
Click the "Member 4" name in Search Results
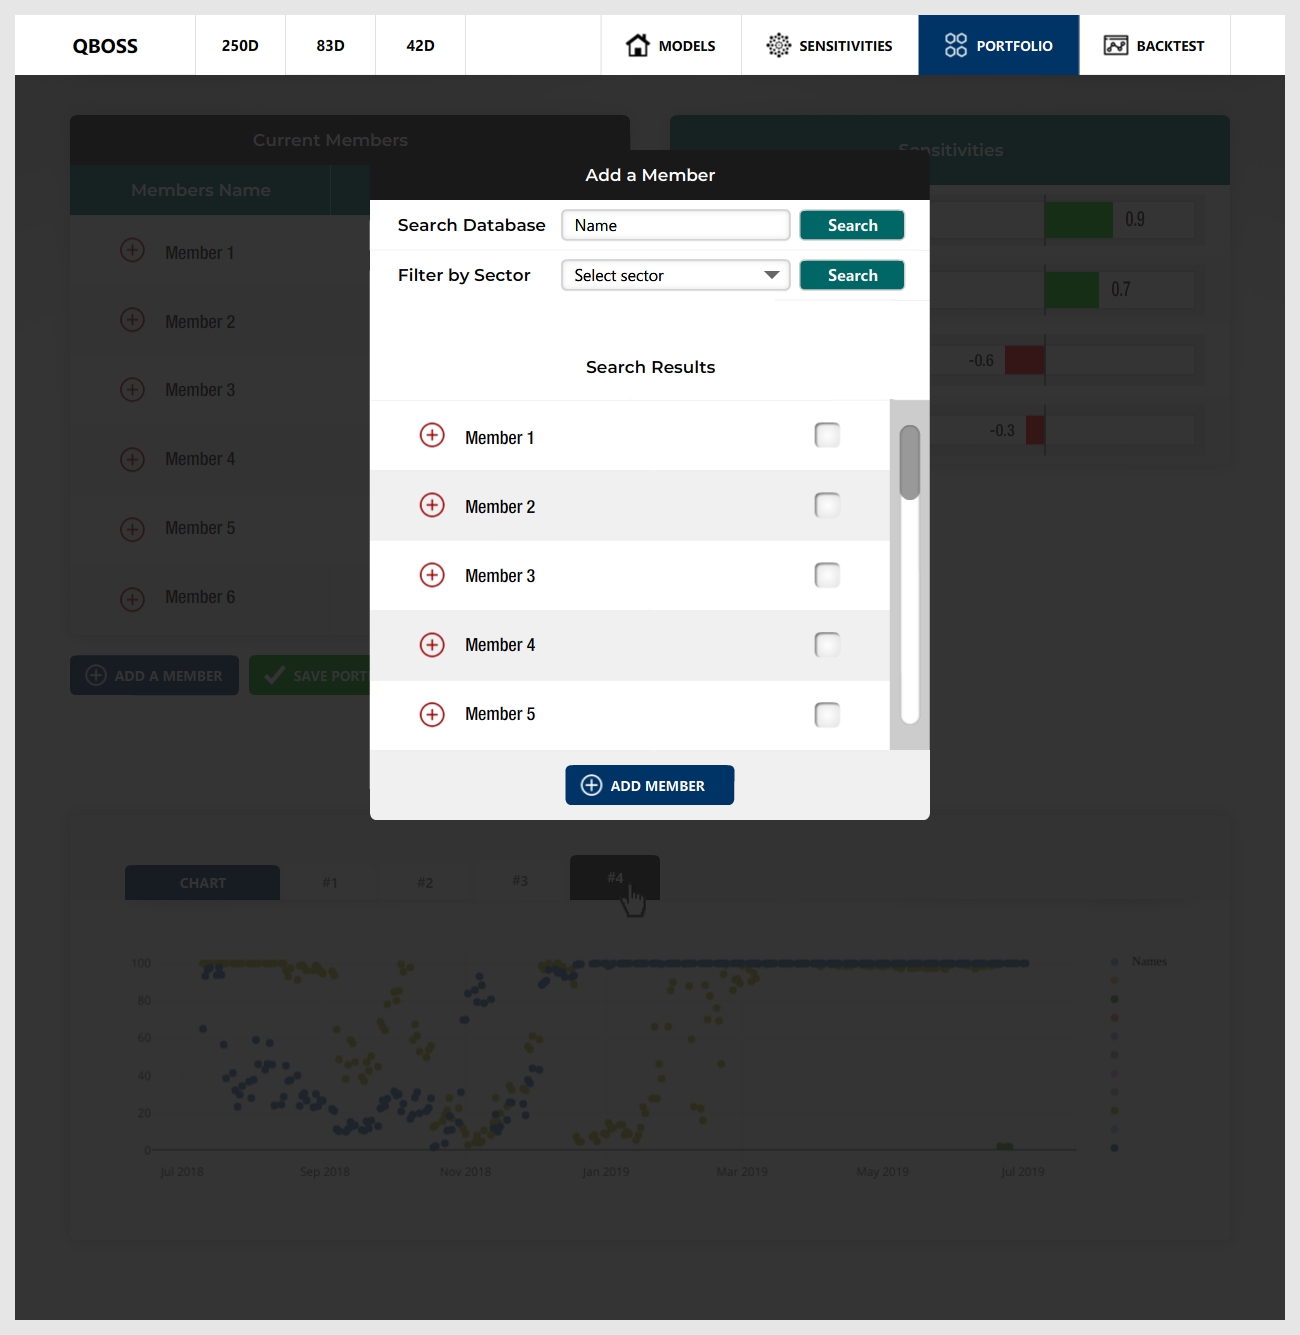click(x=500, y=645)
